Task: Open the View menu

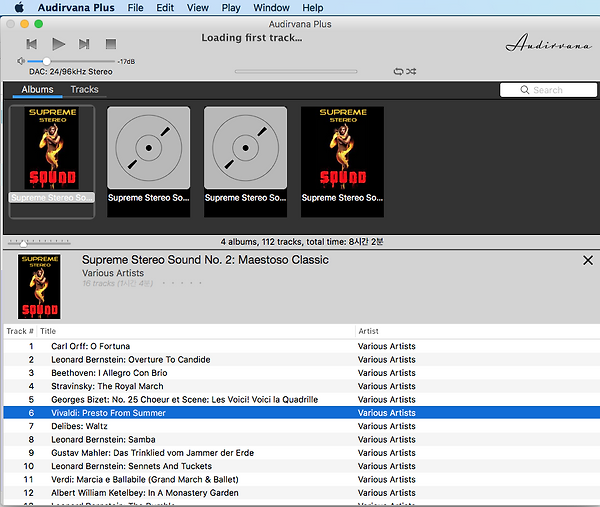Action: tap(197, 8)
